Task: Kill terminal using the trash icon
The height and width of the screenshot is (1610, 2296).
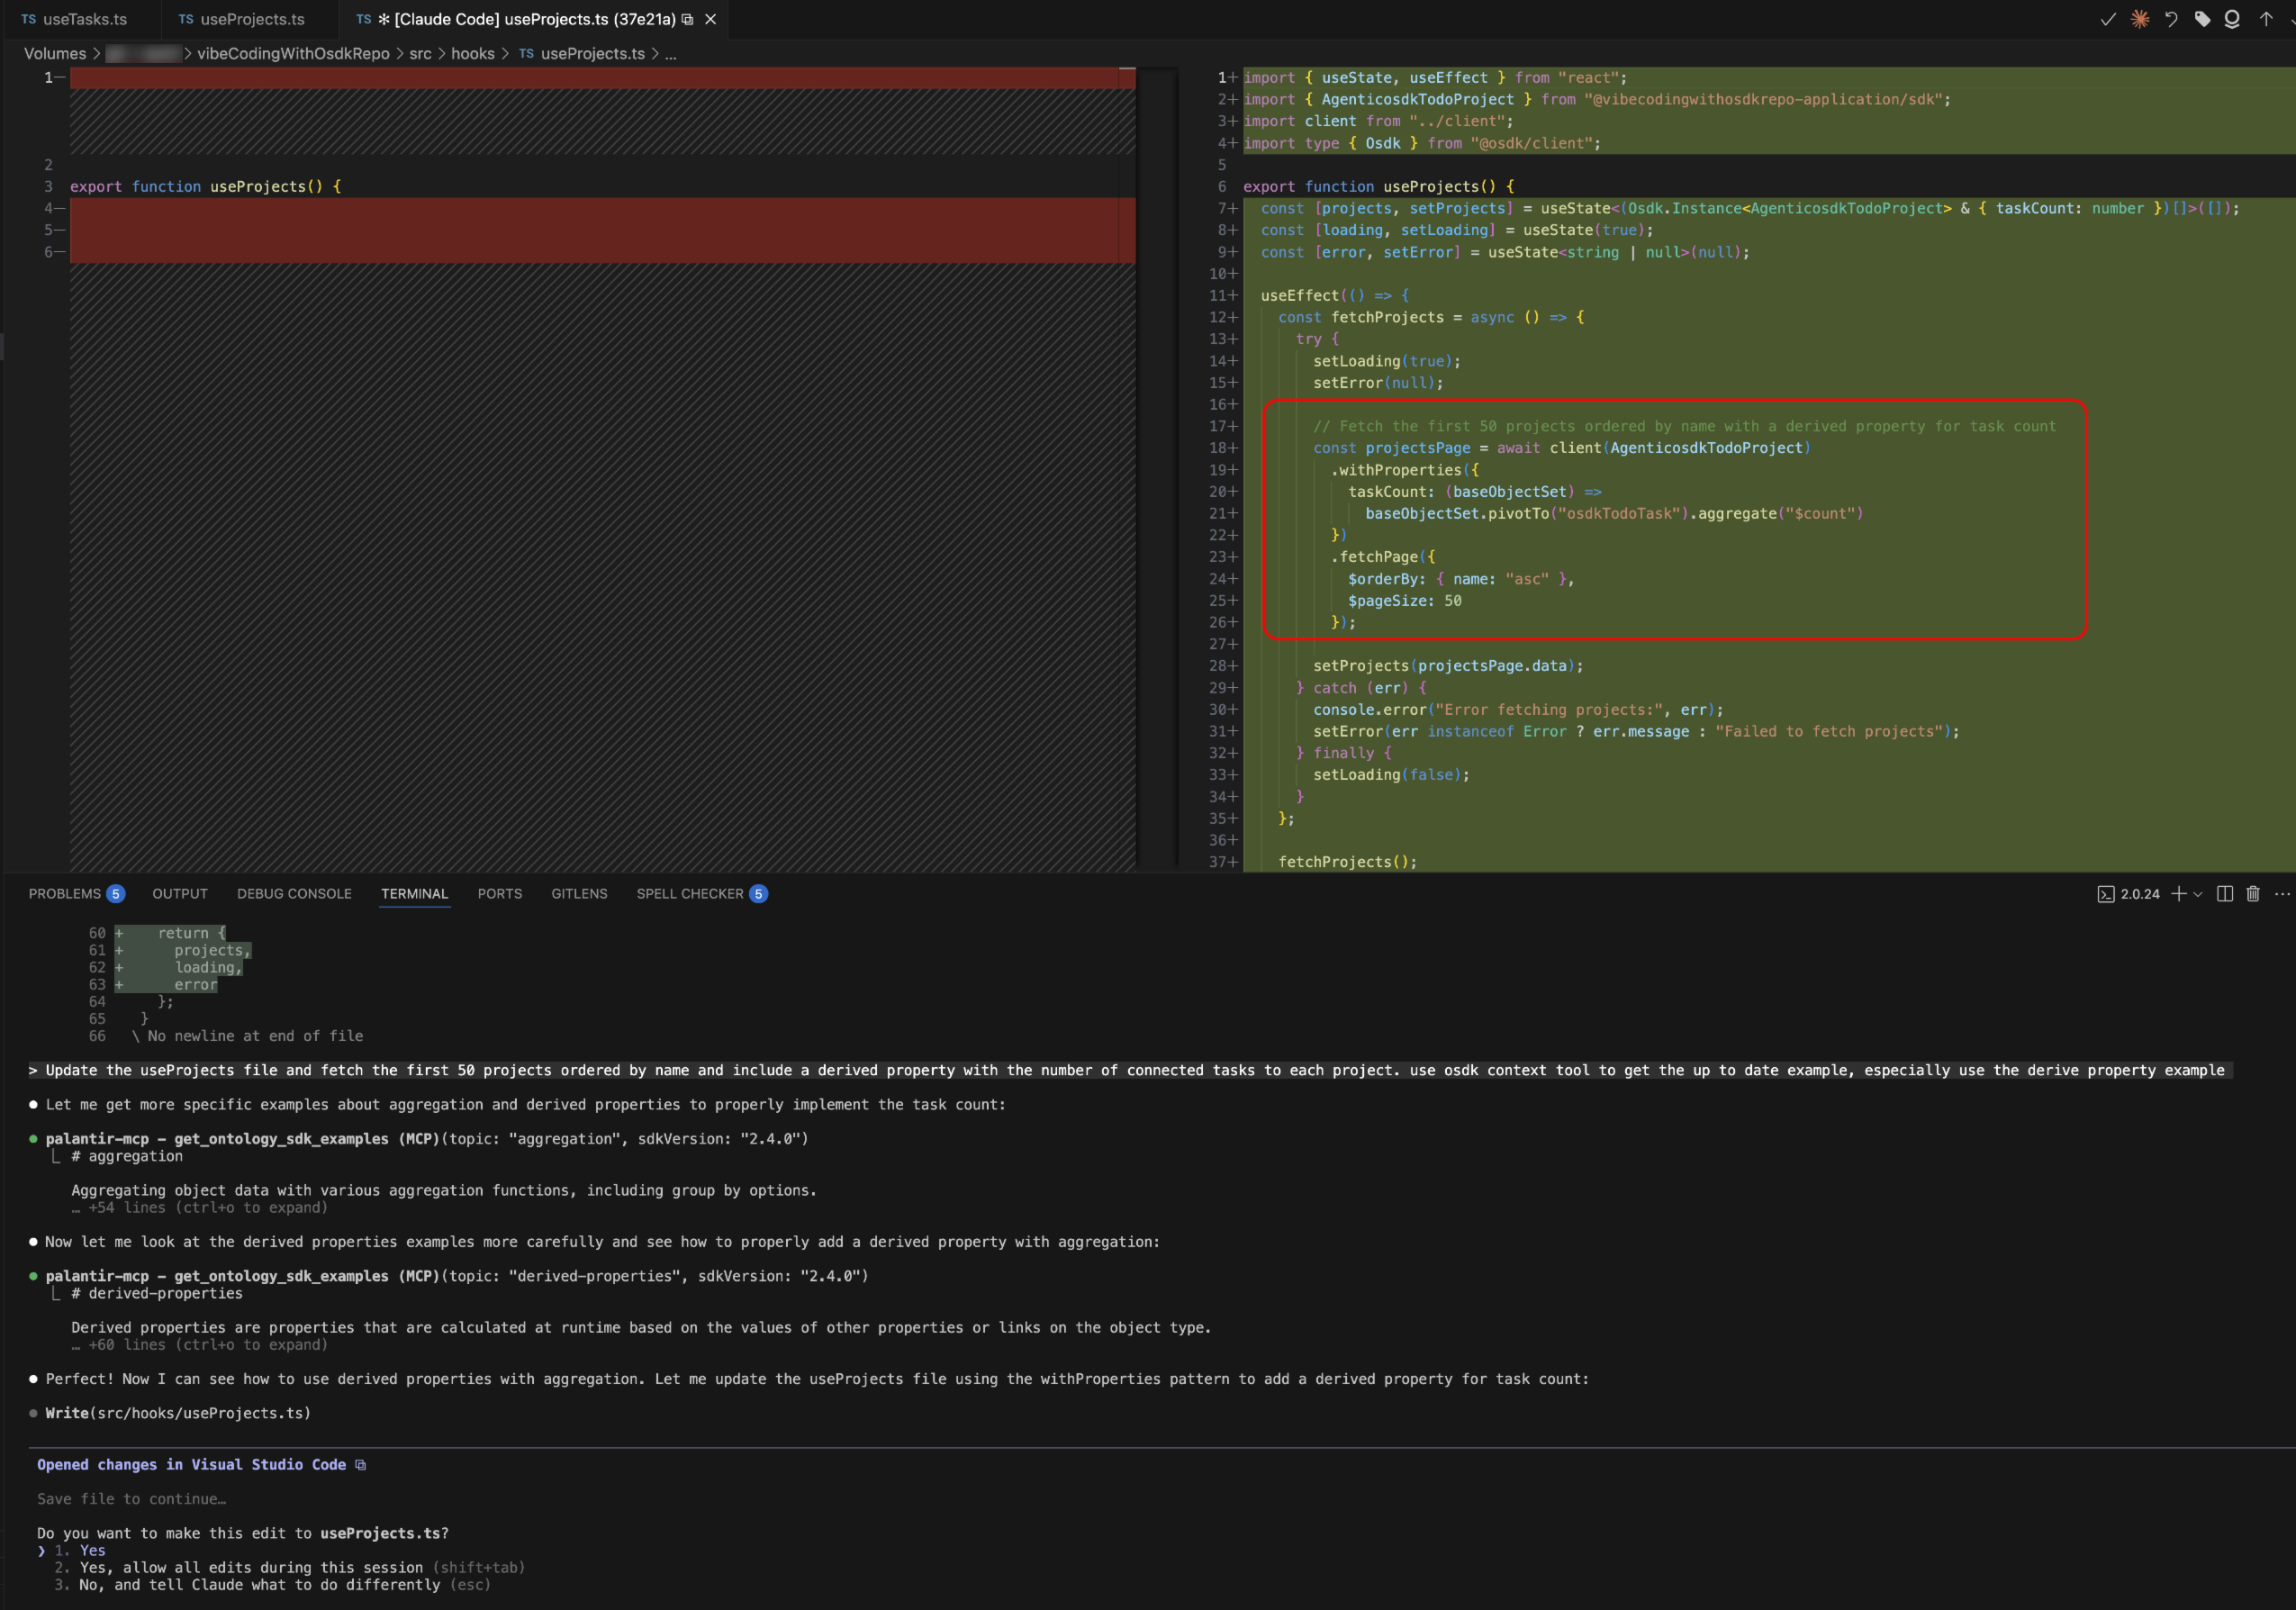Action: tap(2253, 894)
